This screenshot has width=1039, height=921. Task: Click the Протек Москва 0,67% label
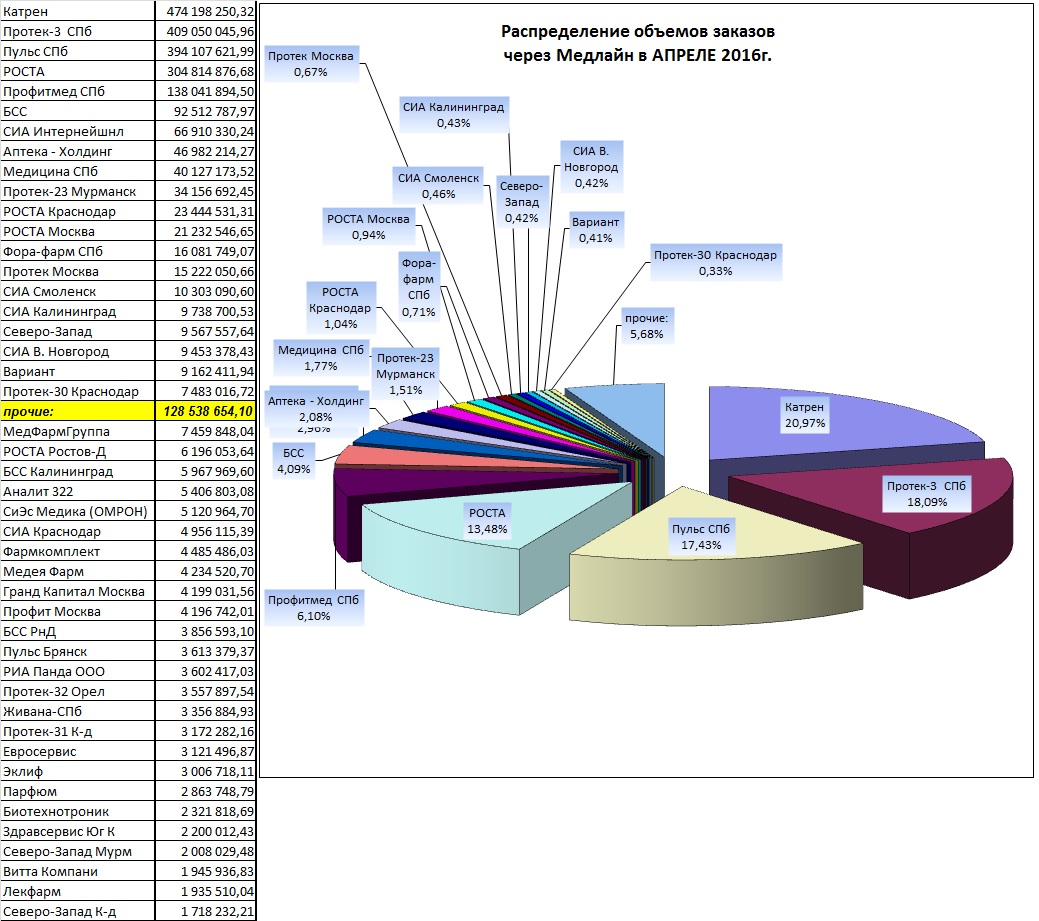point(311,64)
